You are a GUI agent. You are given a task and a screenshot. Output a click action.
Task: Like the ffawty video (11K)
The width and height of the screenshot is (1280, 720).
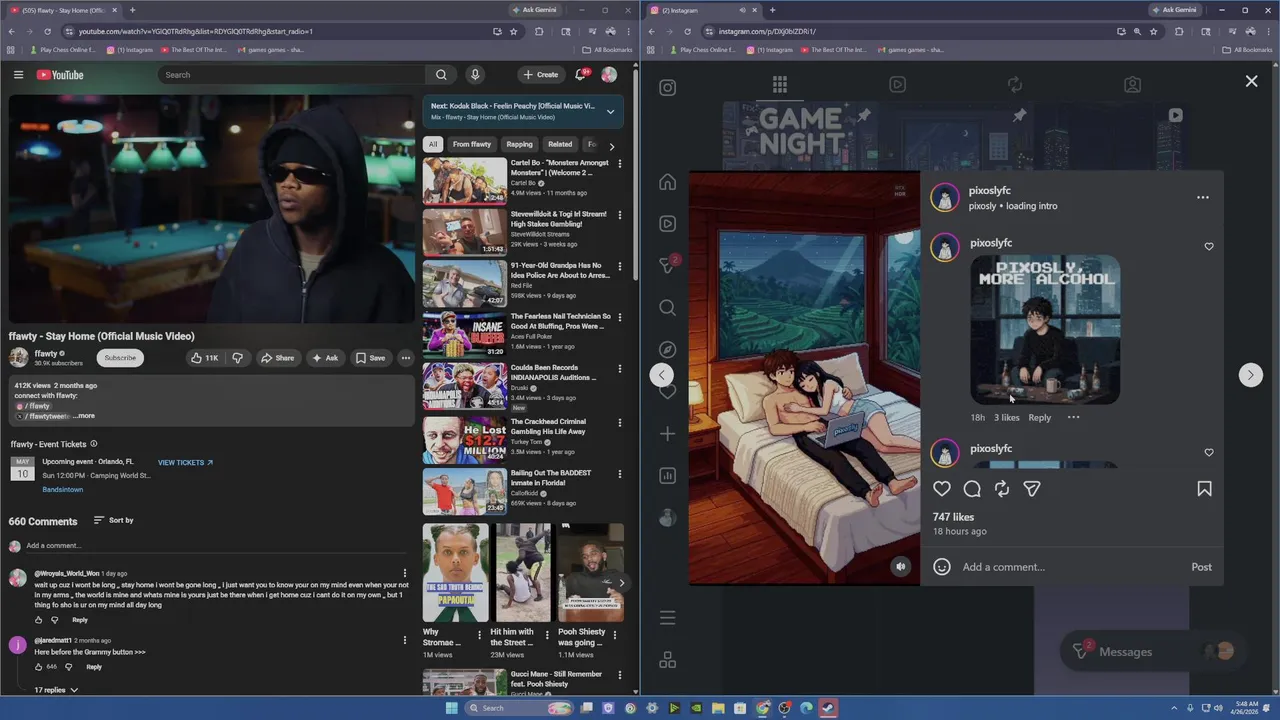(204, 358)
